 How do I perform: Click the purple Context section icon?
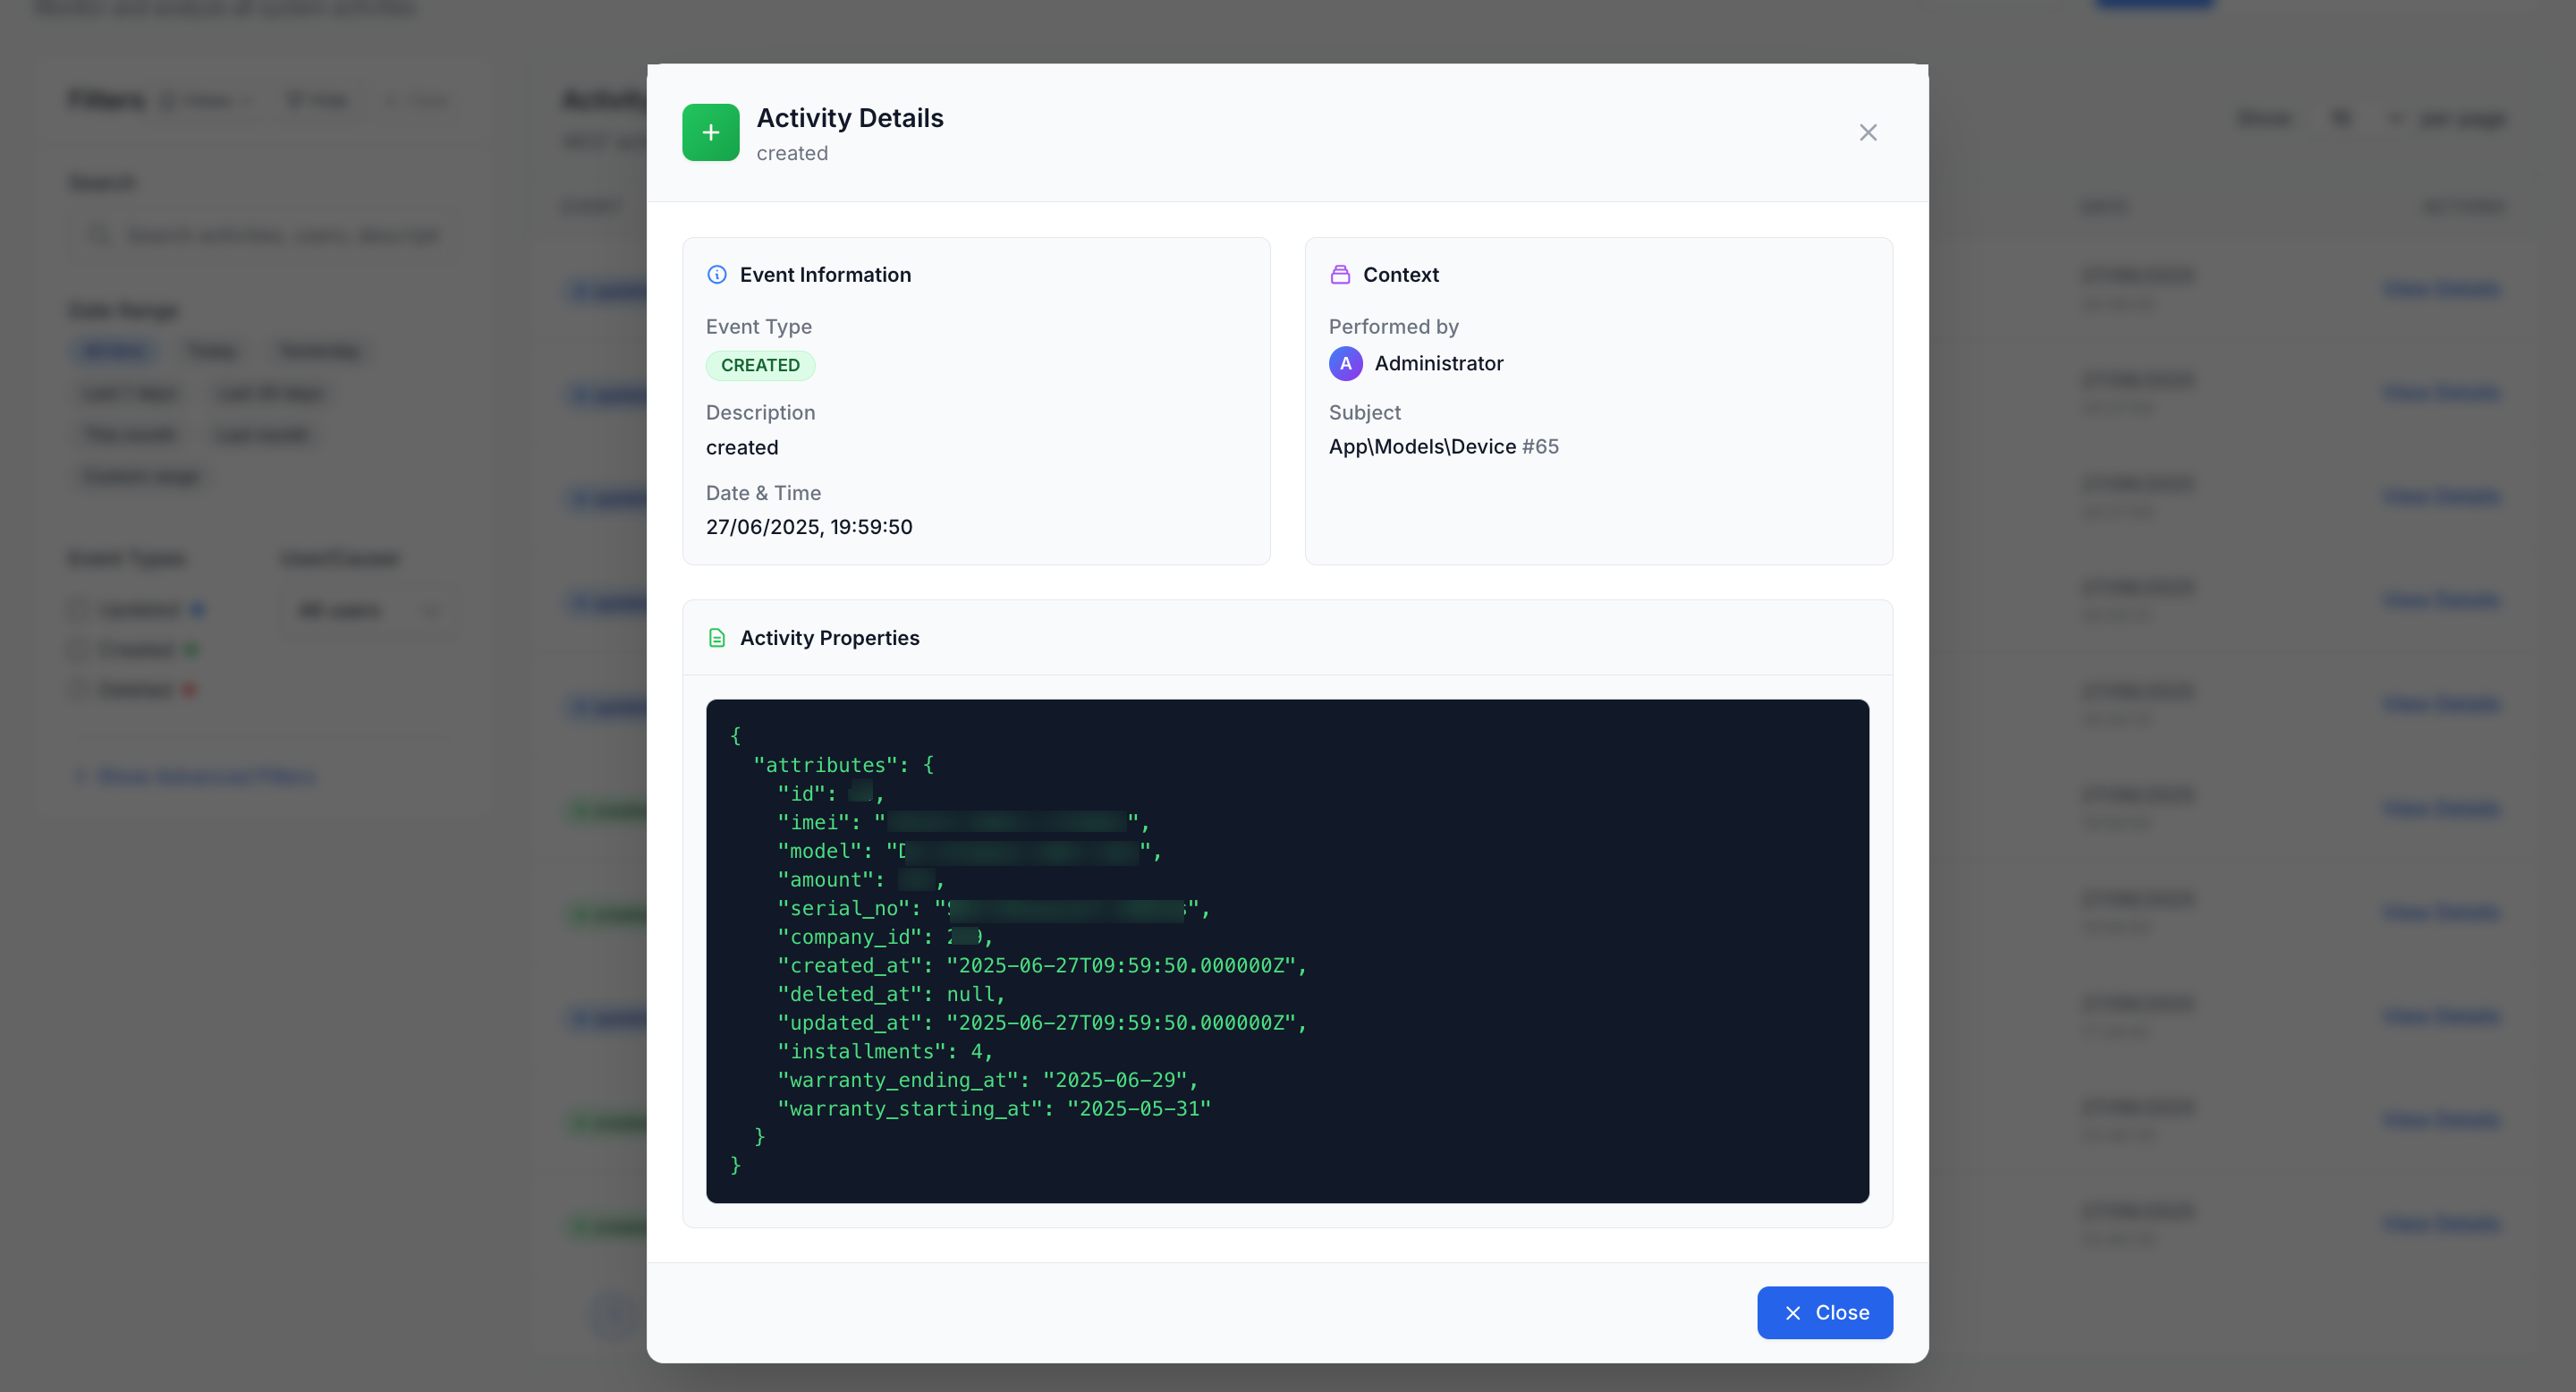[1340, 274]
